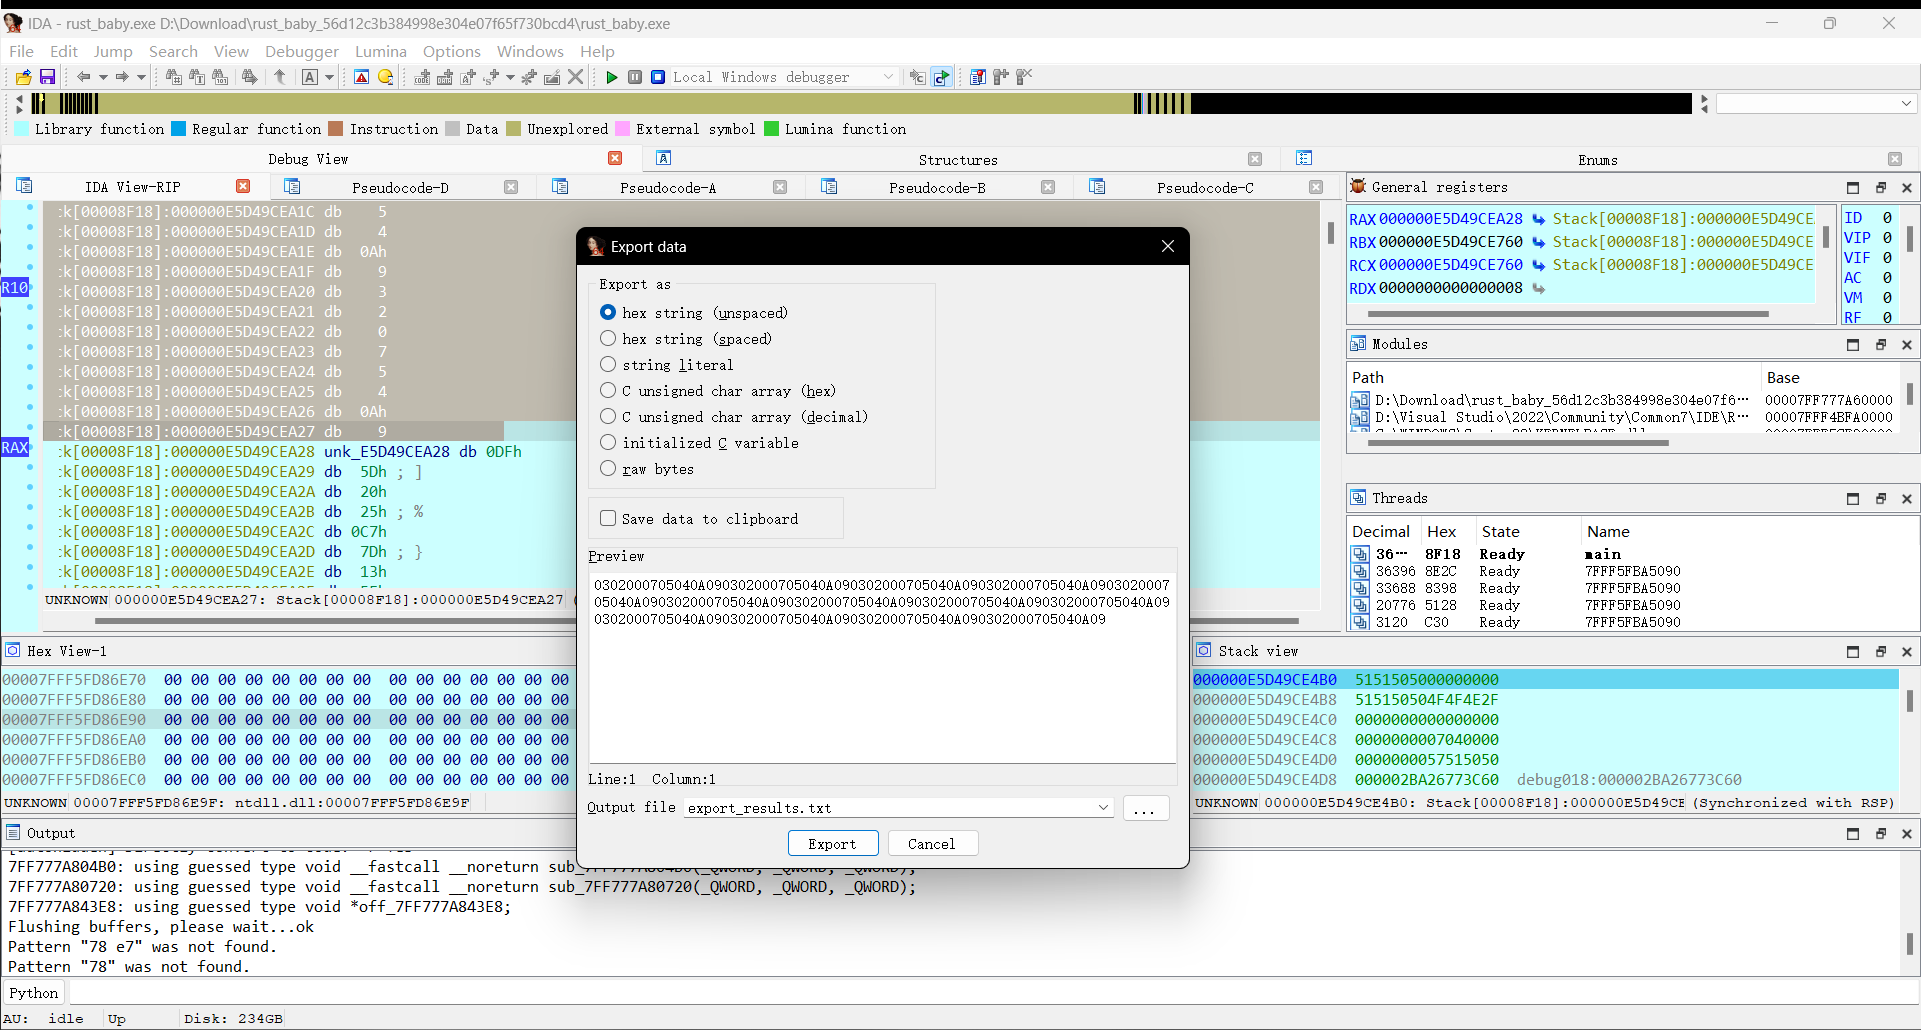
Task: Click the grey X delete toolbar icon
Action: [x=576, y=77]
